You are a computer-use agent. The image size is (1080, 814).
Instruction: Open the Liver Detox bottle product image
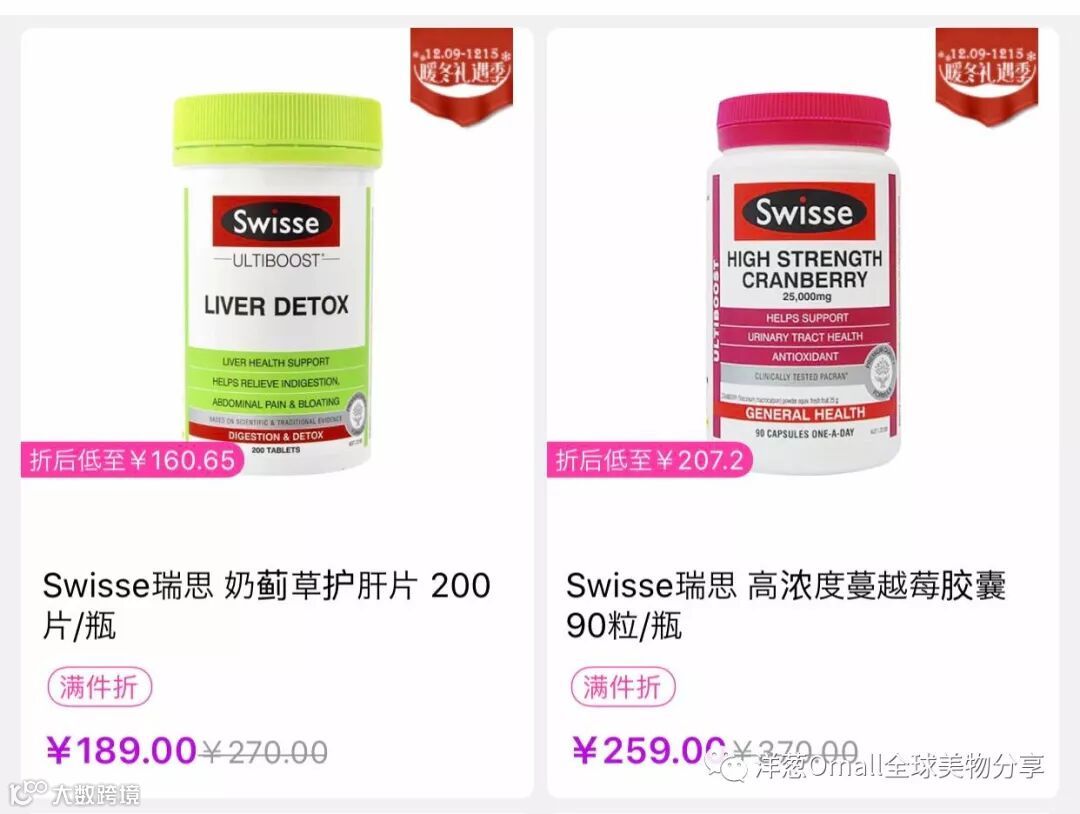pos(277,282)
